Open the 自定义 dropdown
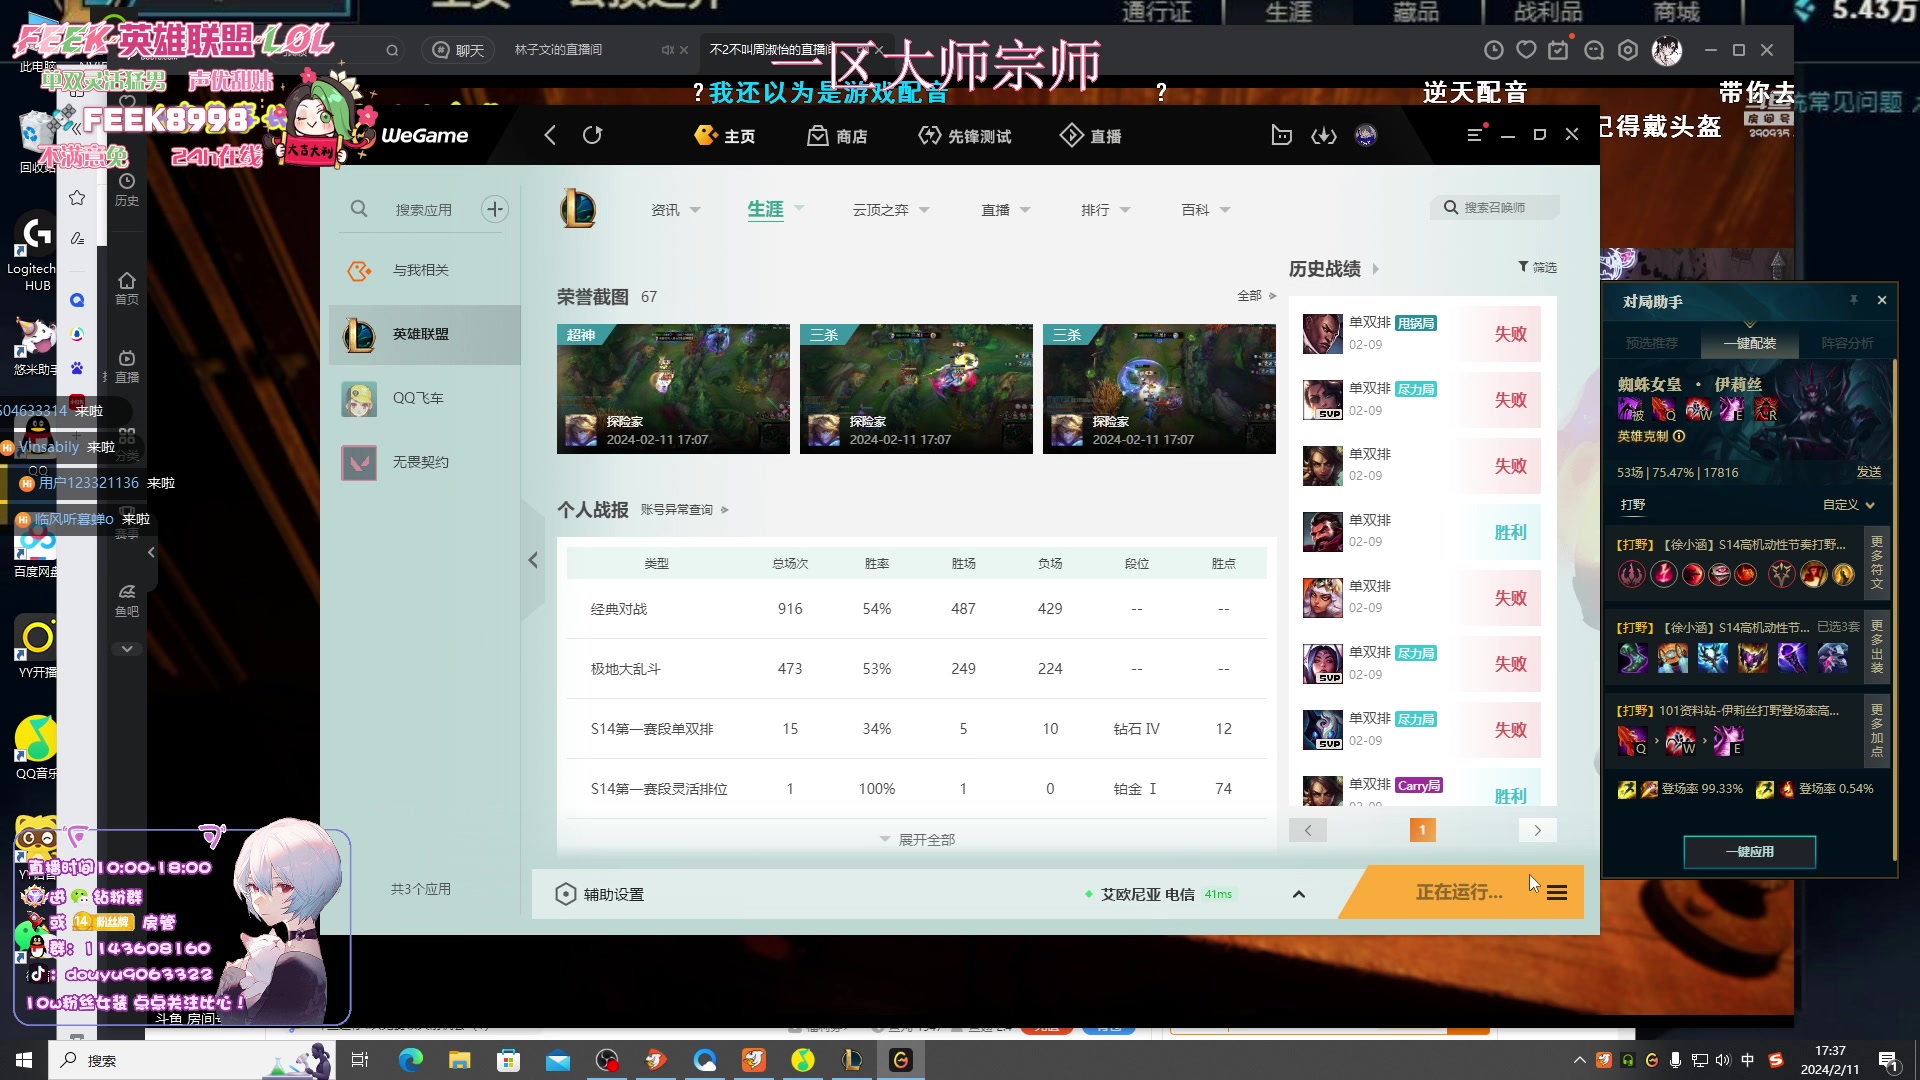The image size is (1920, 1080). coord(1848,505)
